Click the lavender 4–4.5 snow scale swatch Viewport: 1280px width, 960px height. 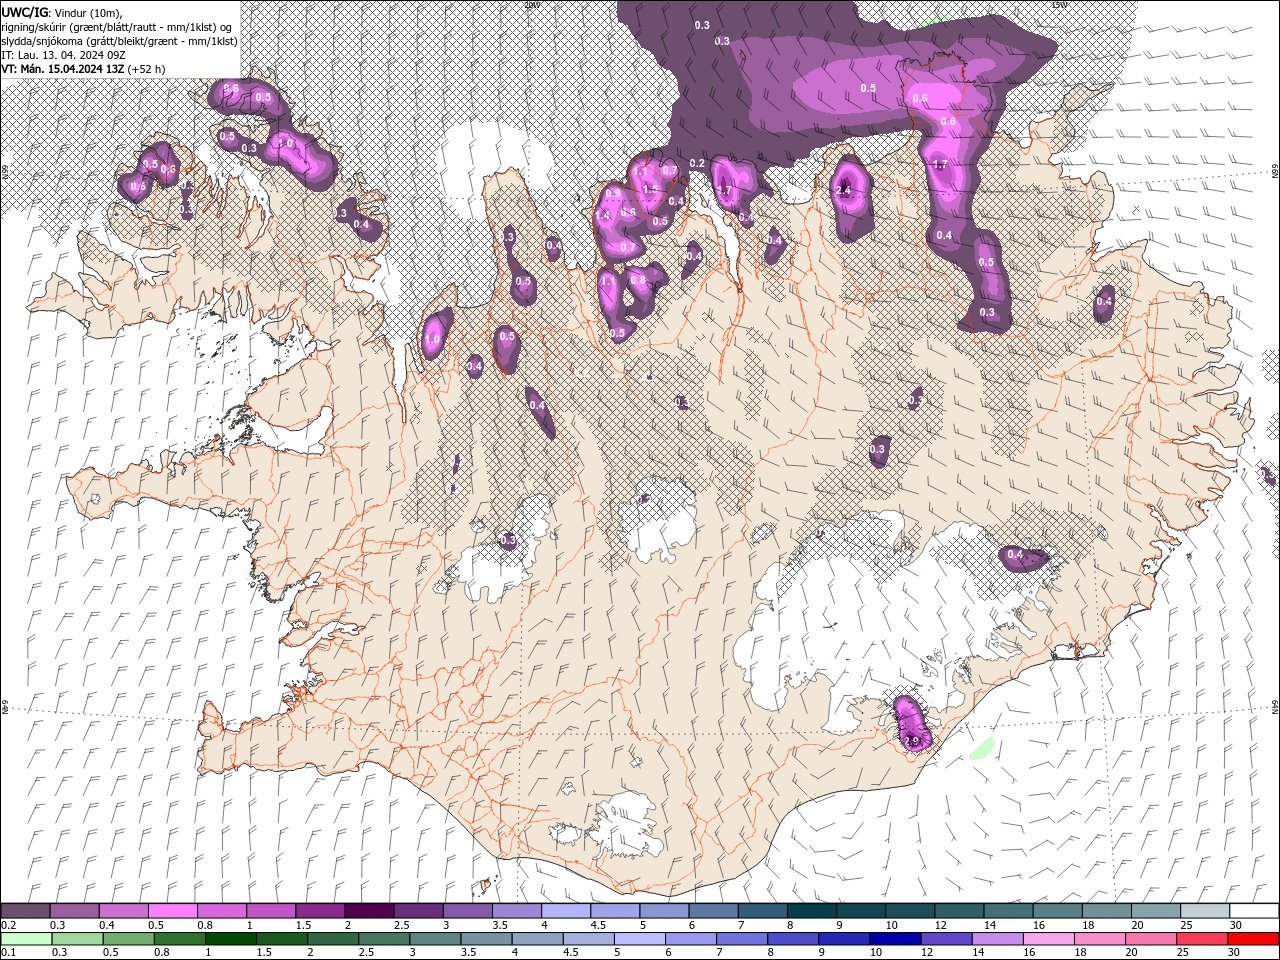[x=565, y=911]
